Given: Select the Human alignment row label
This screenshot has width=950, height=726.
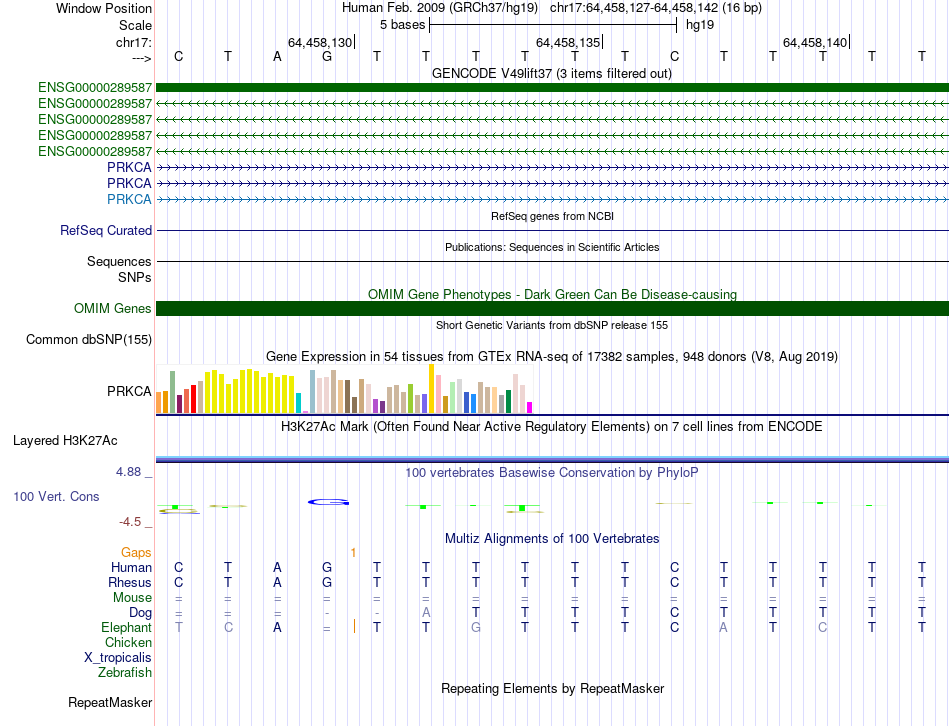Looking at the screenshot, I should pos(131,567).
